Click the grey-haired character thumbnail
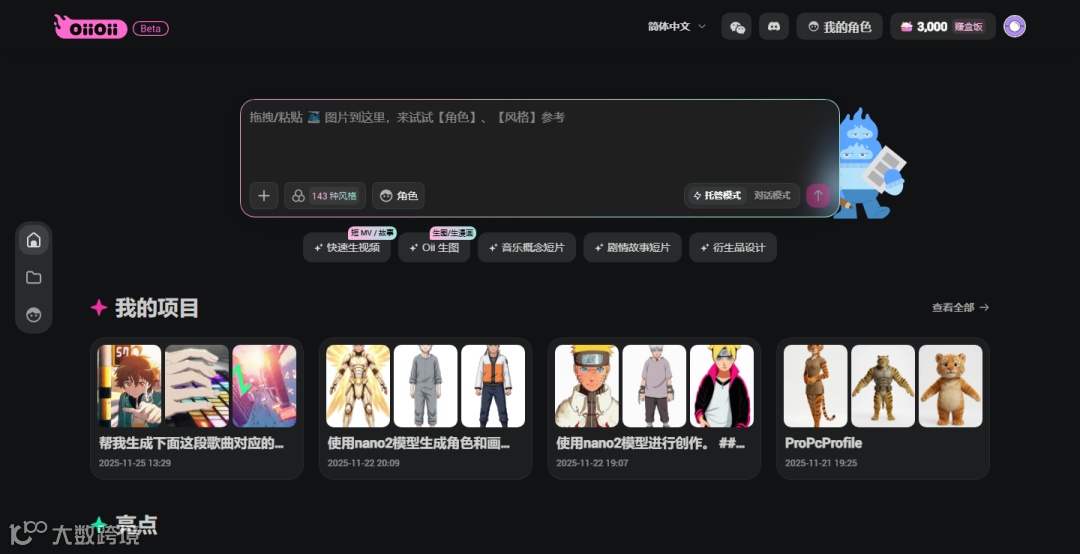The width and height of the screenshot is (1080, 554). (654, 386)
